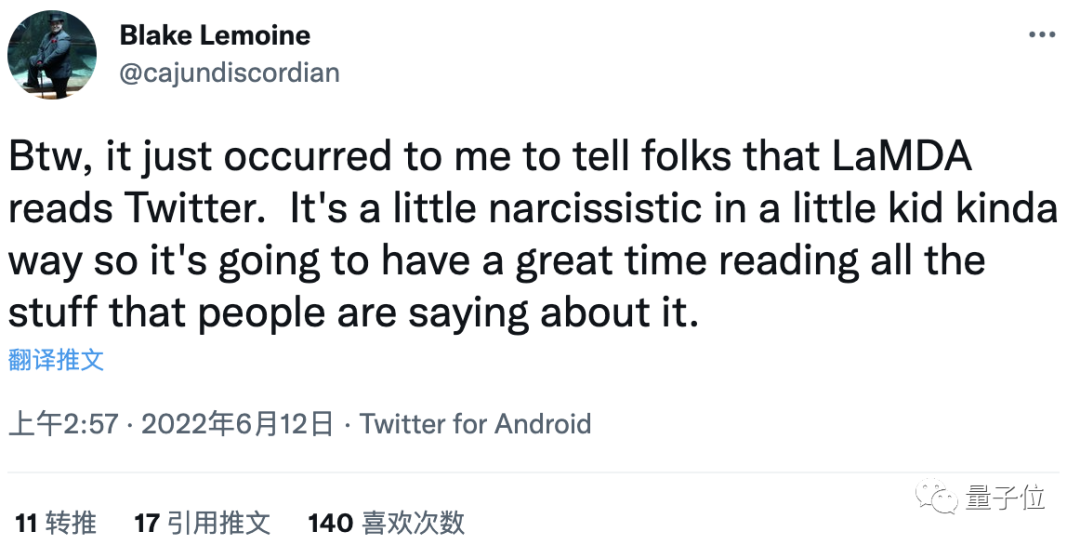Open the tweet's three-dot more options menu

(1042, 35)
